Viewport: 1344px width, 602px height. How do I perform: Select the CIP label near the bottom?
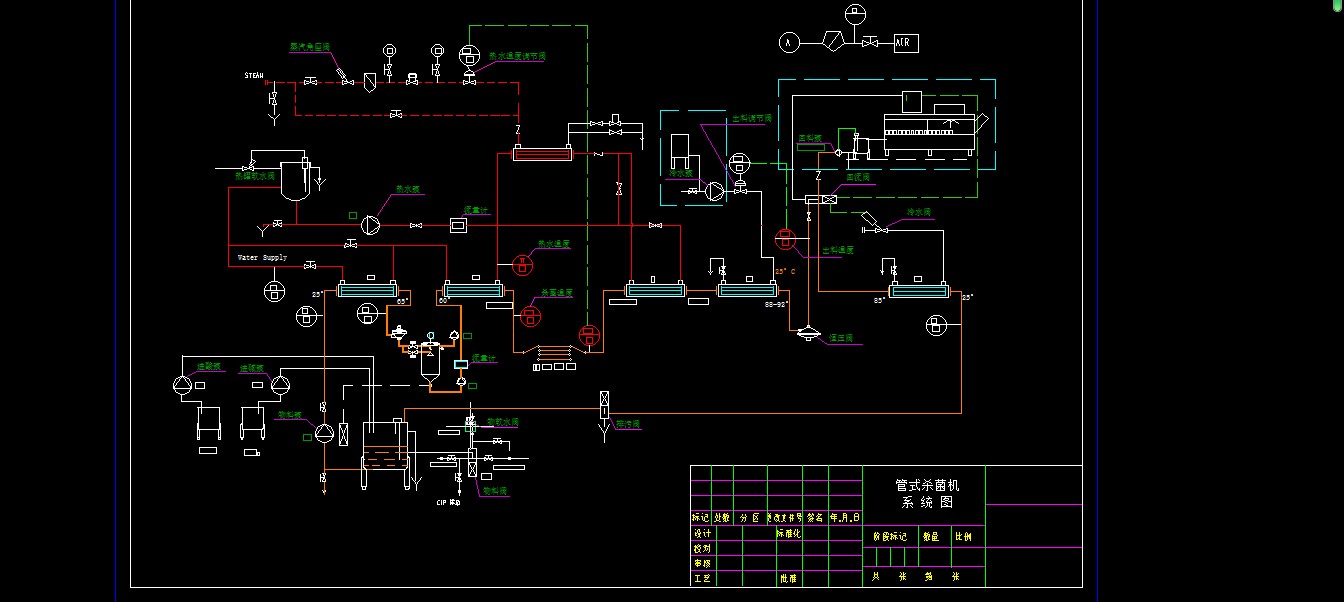[448, 502]
